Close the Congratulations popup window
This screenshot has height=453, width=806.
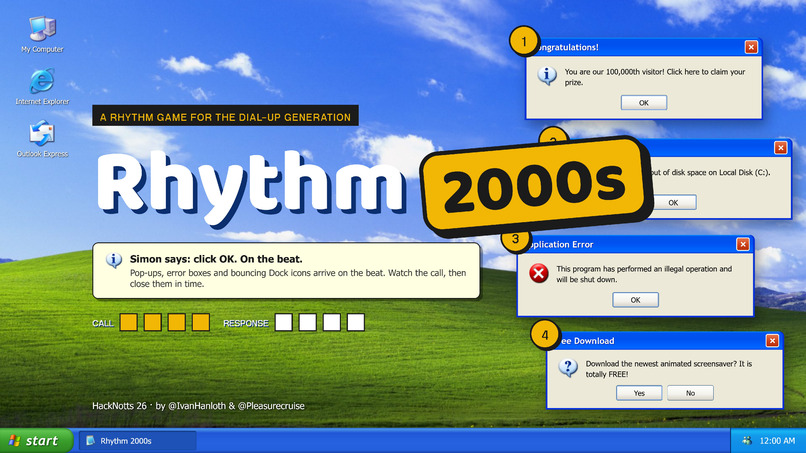coord(751,47)
